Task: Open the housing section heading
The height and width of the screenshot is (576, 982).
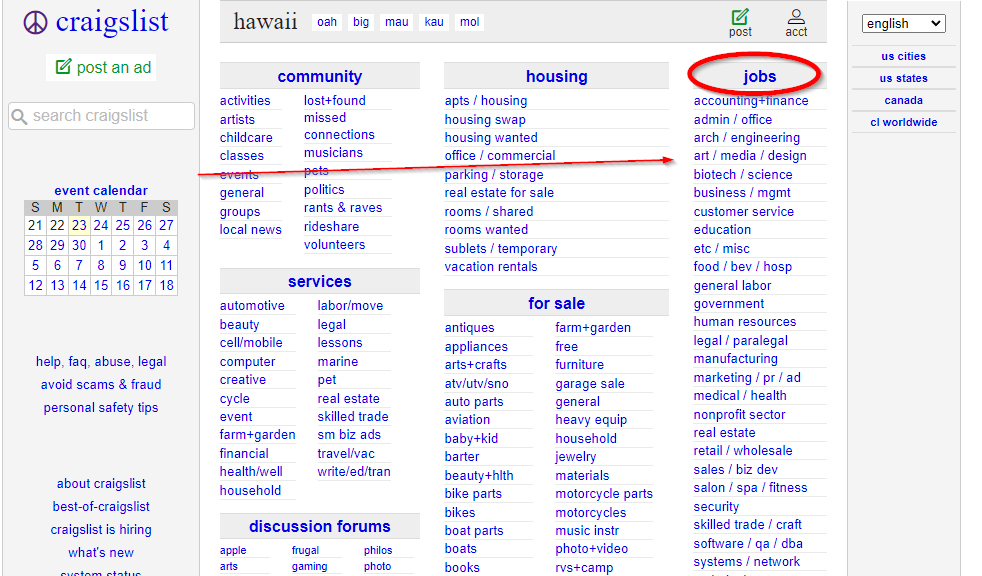Action: [557, 76]
